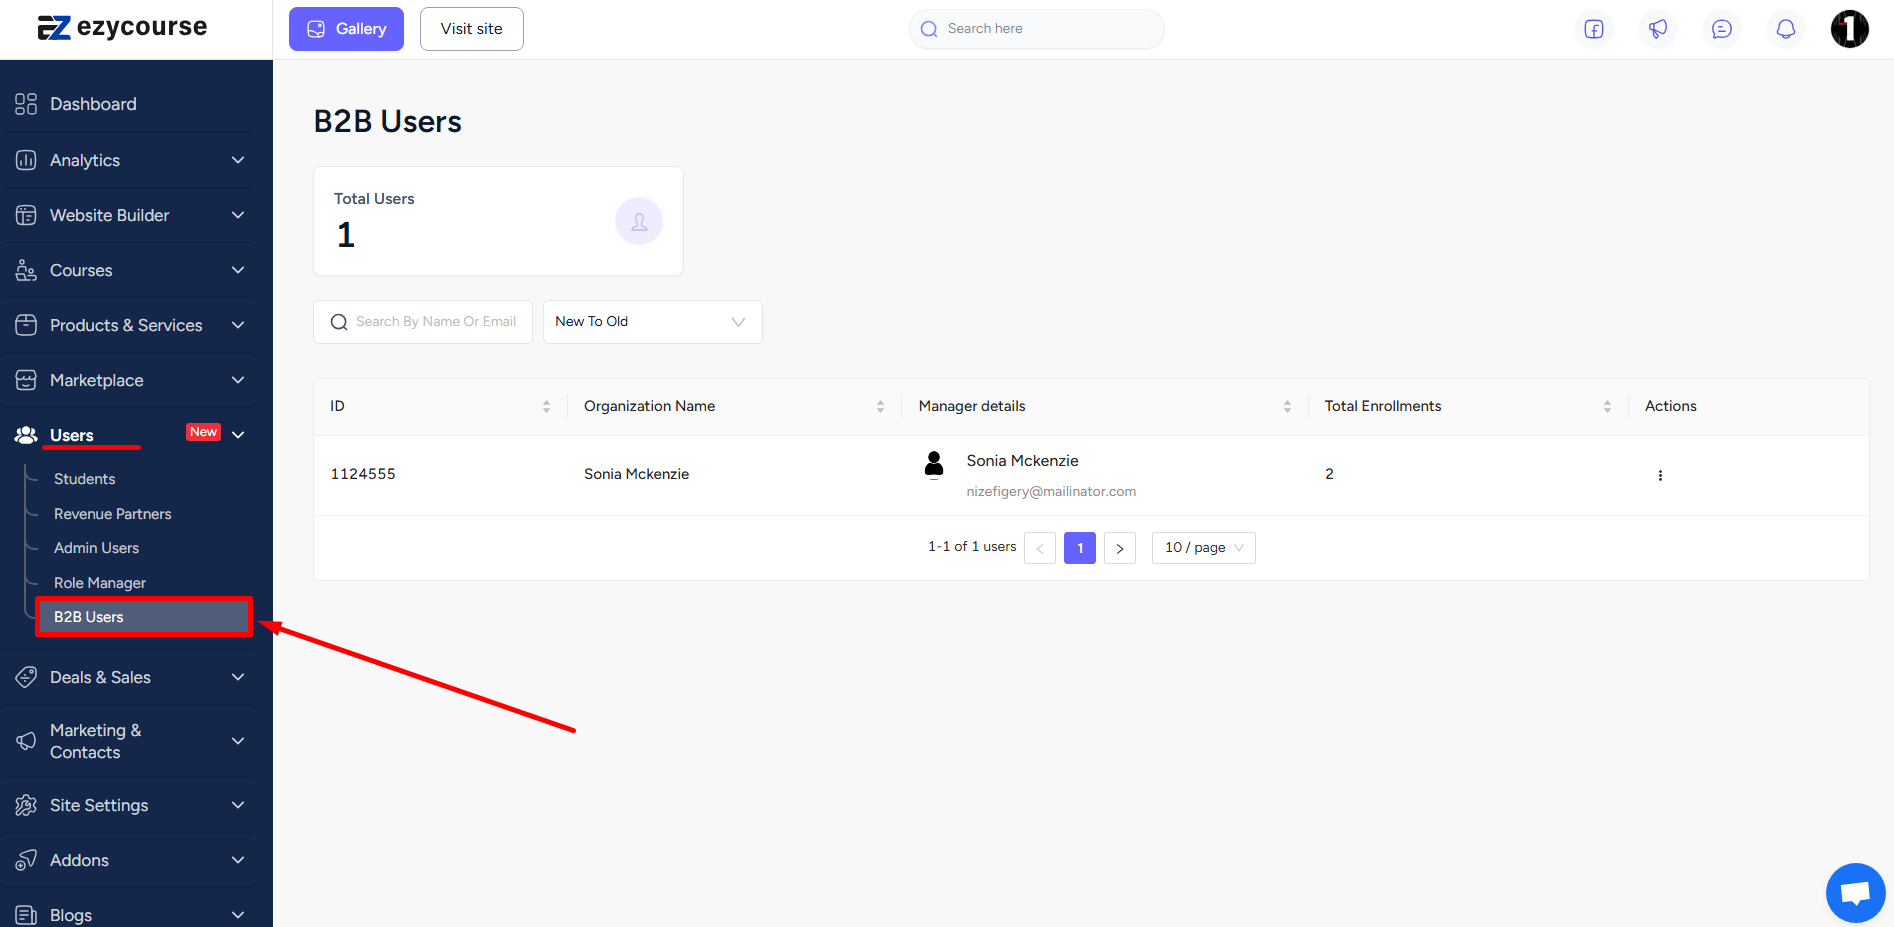Click the manager avatar for Sonia Mckenzie
The width and height of the screenshot is (1894, 927).
934,464
